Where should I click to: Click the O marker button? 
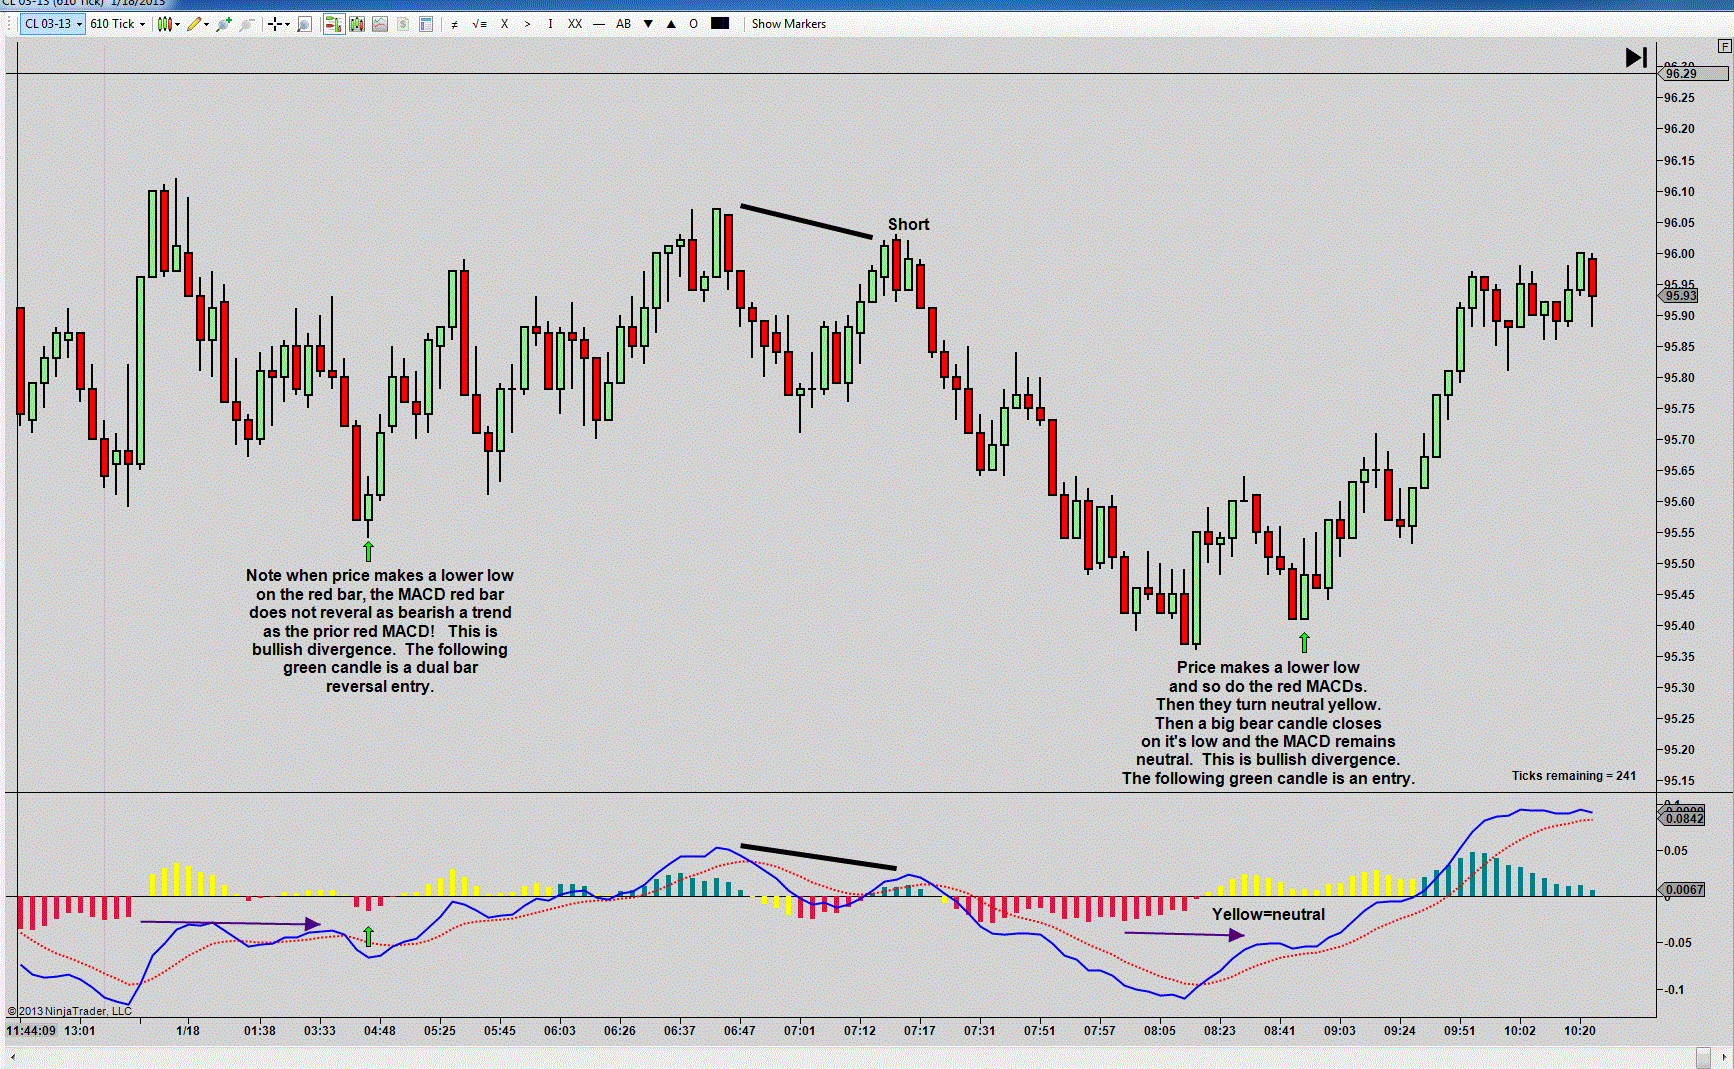[693, 24]
